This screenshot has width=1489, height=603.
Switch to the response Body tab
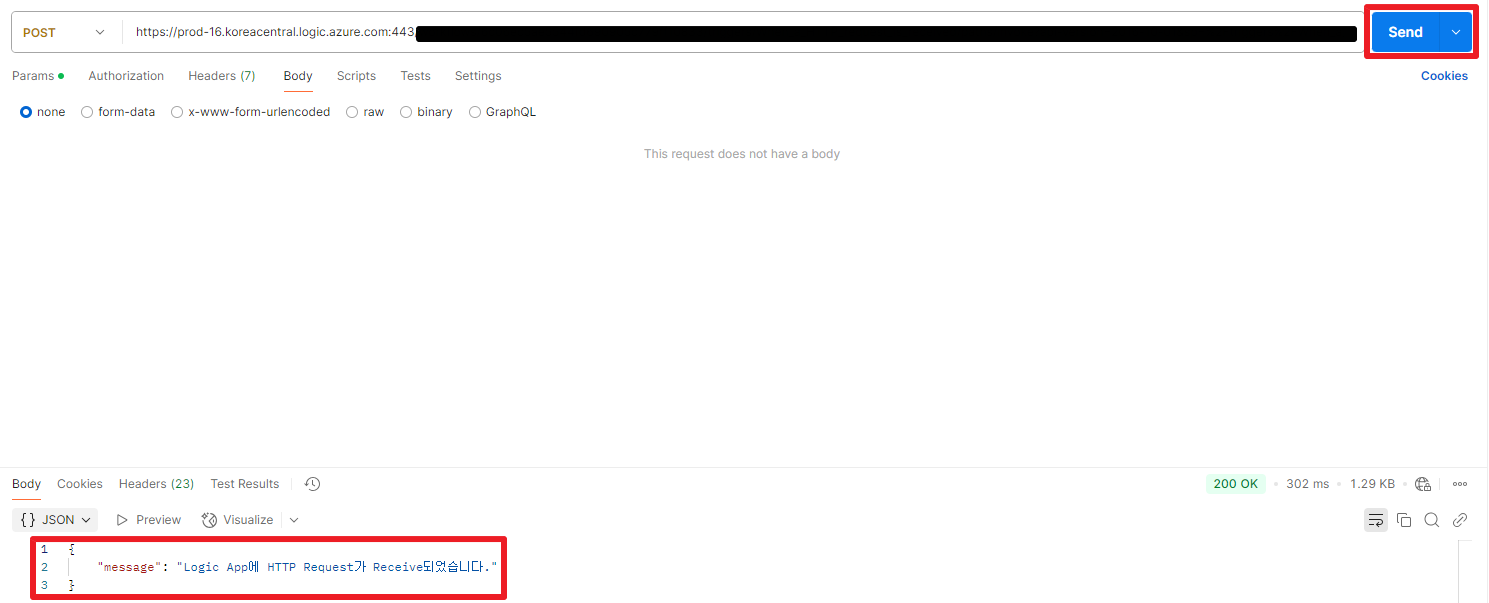(x=26, y=484)
